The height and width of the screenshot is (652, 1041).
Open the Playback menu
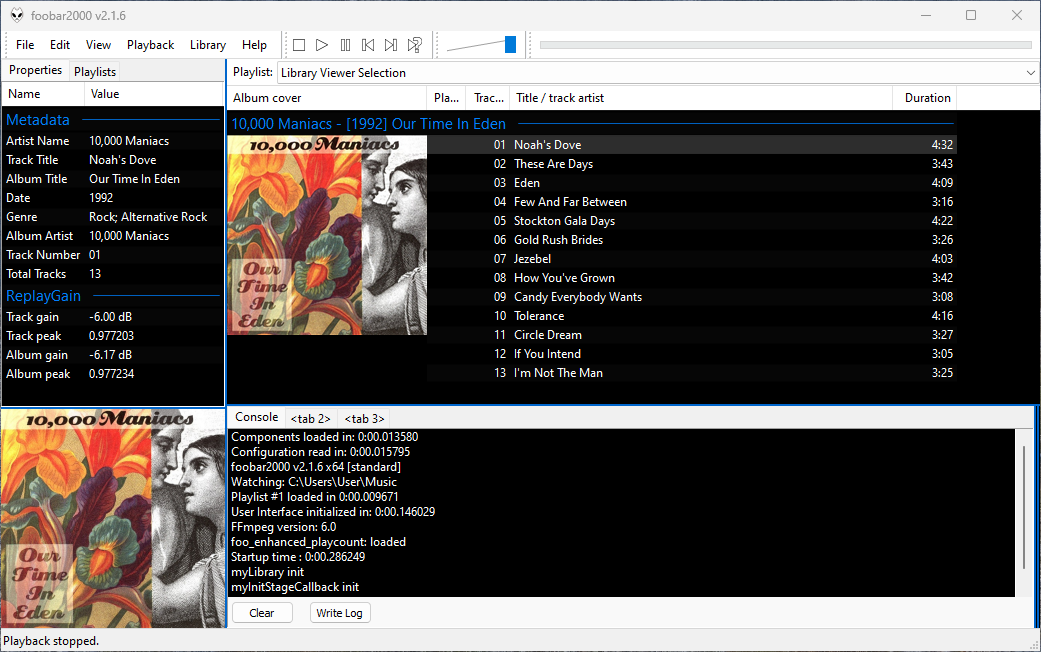(x=150, y=45)
